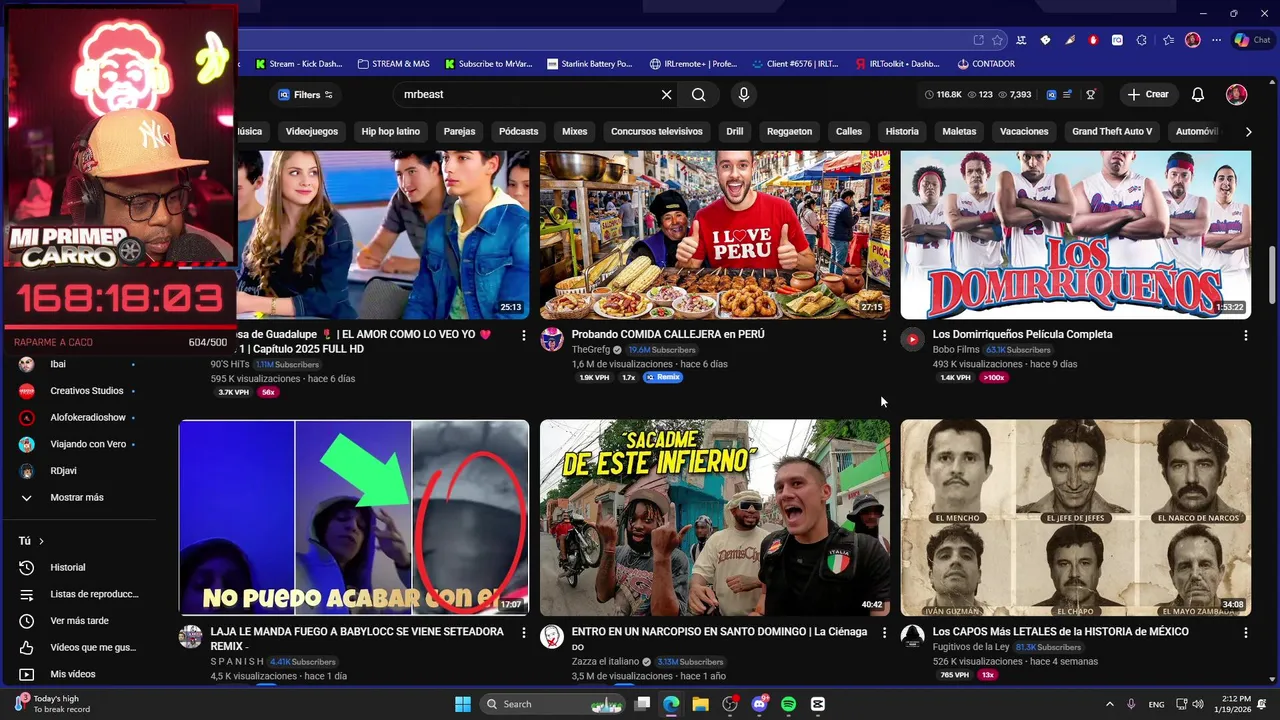Select the Vacaciones chip
1280x720 pixels.
coord(1024,132)
